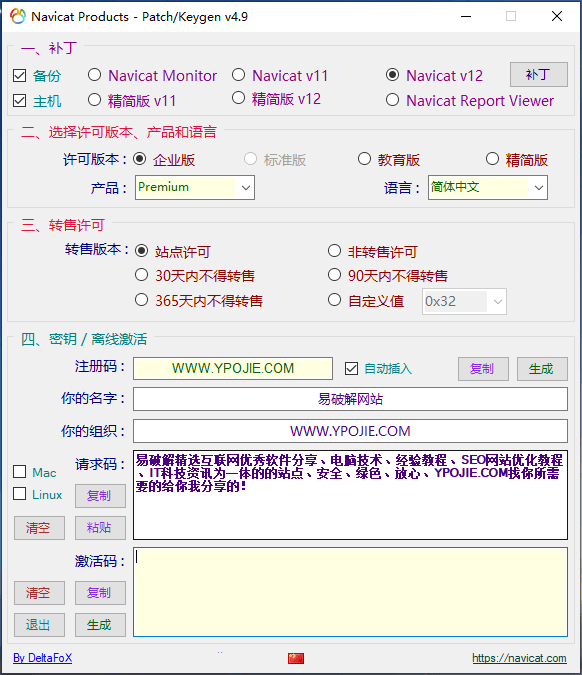Toggle the Mac checkbox
582x675 pixels.
pyautogui.click(x=19, y=472)
